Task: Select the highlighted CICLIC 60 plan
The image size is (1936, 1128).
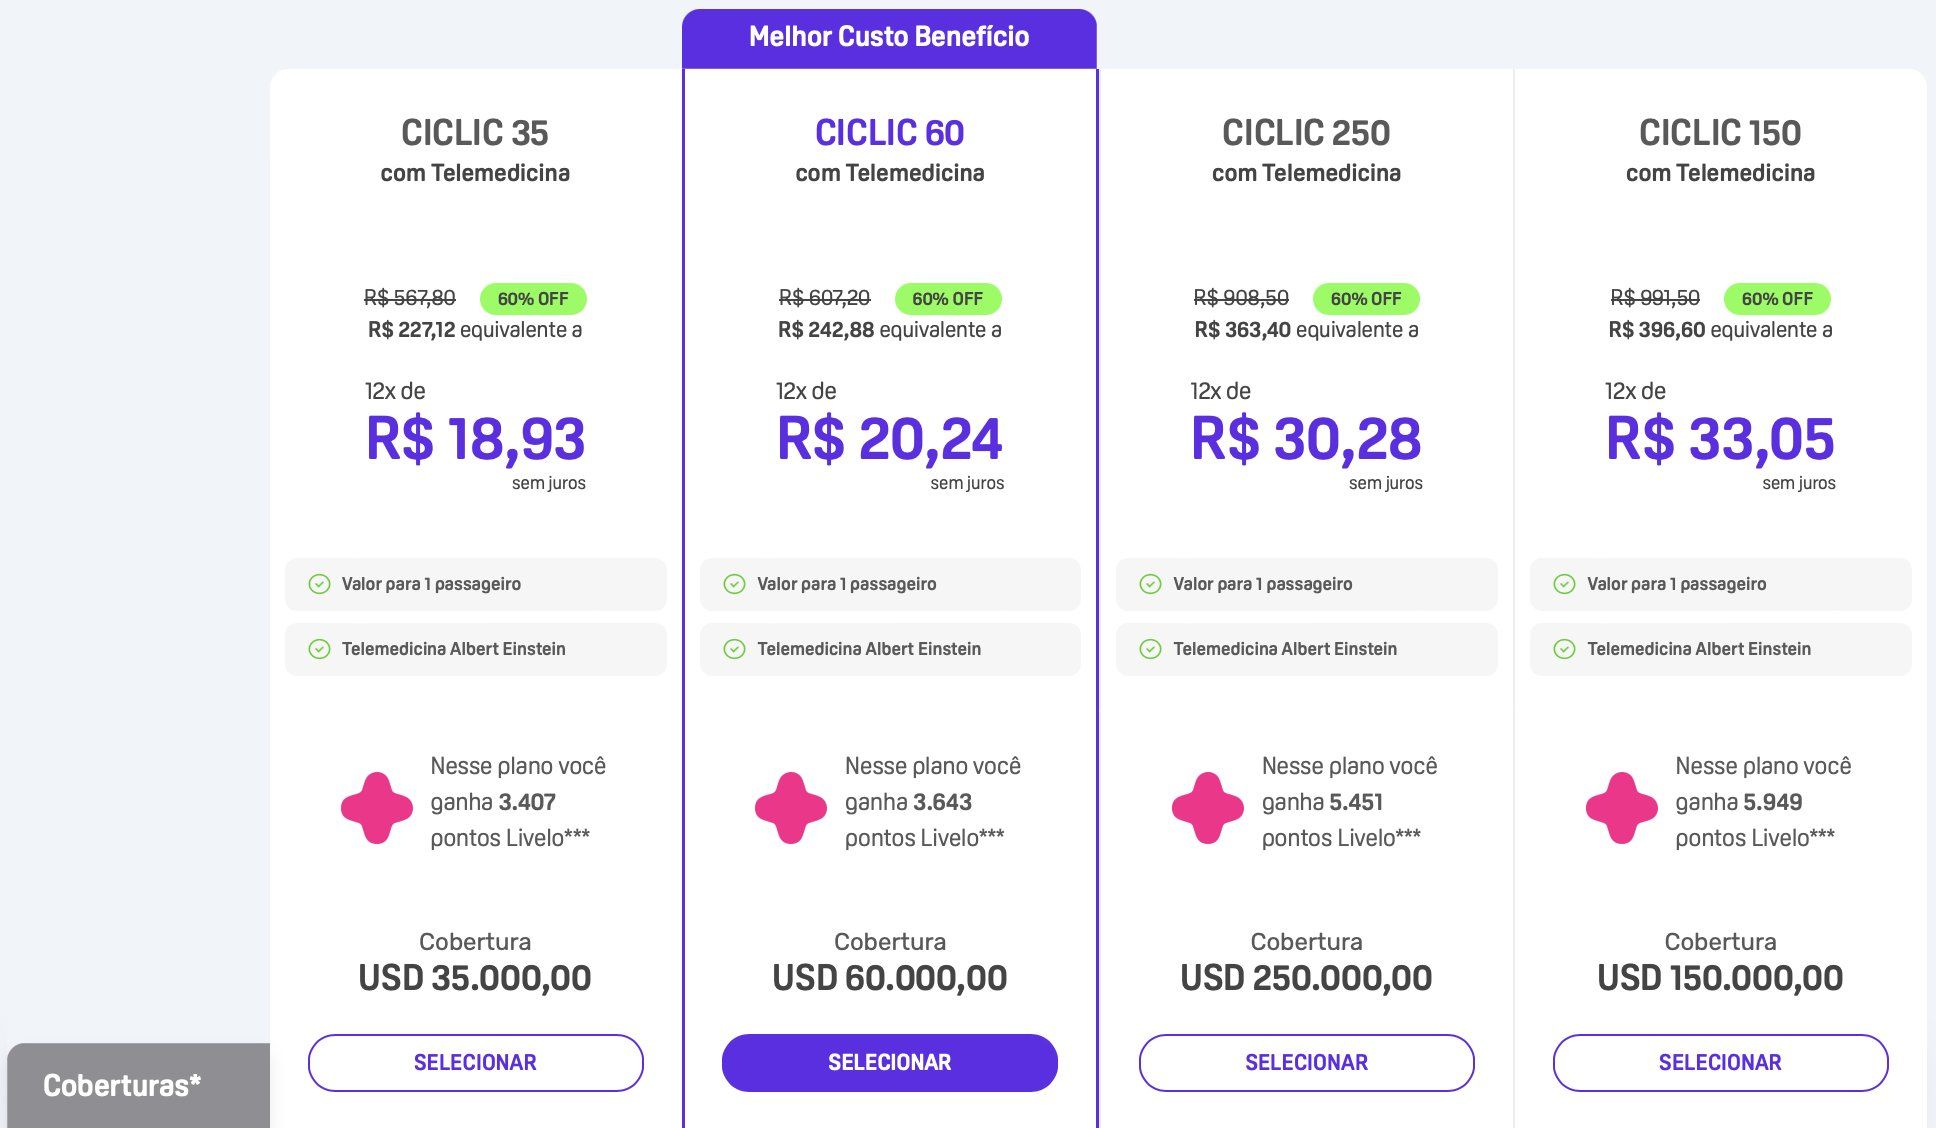Action: tap(890, 1063)
